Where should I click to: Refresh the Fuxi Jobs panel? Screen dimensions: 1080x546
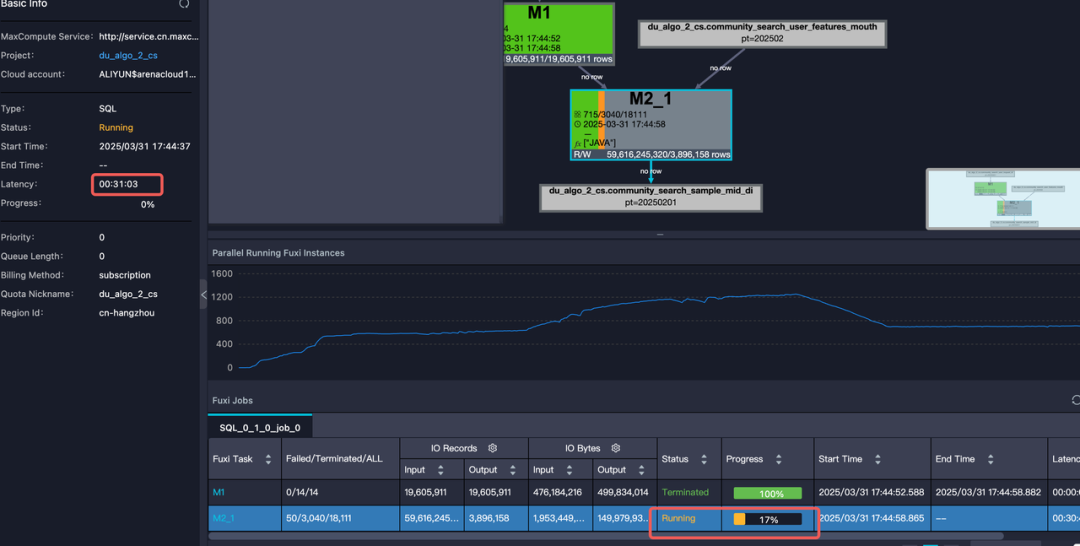(x=1076, y=400)
